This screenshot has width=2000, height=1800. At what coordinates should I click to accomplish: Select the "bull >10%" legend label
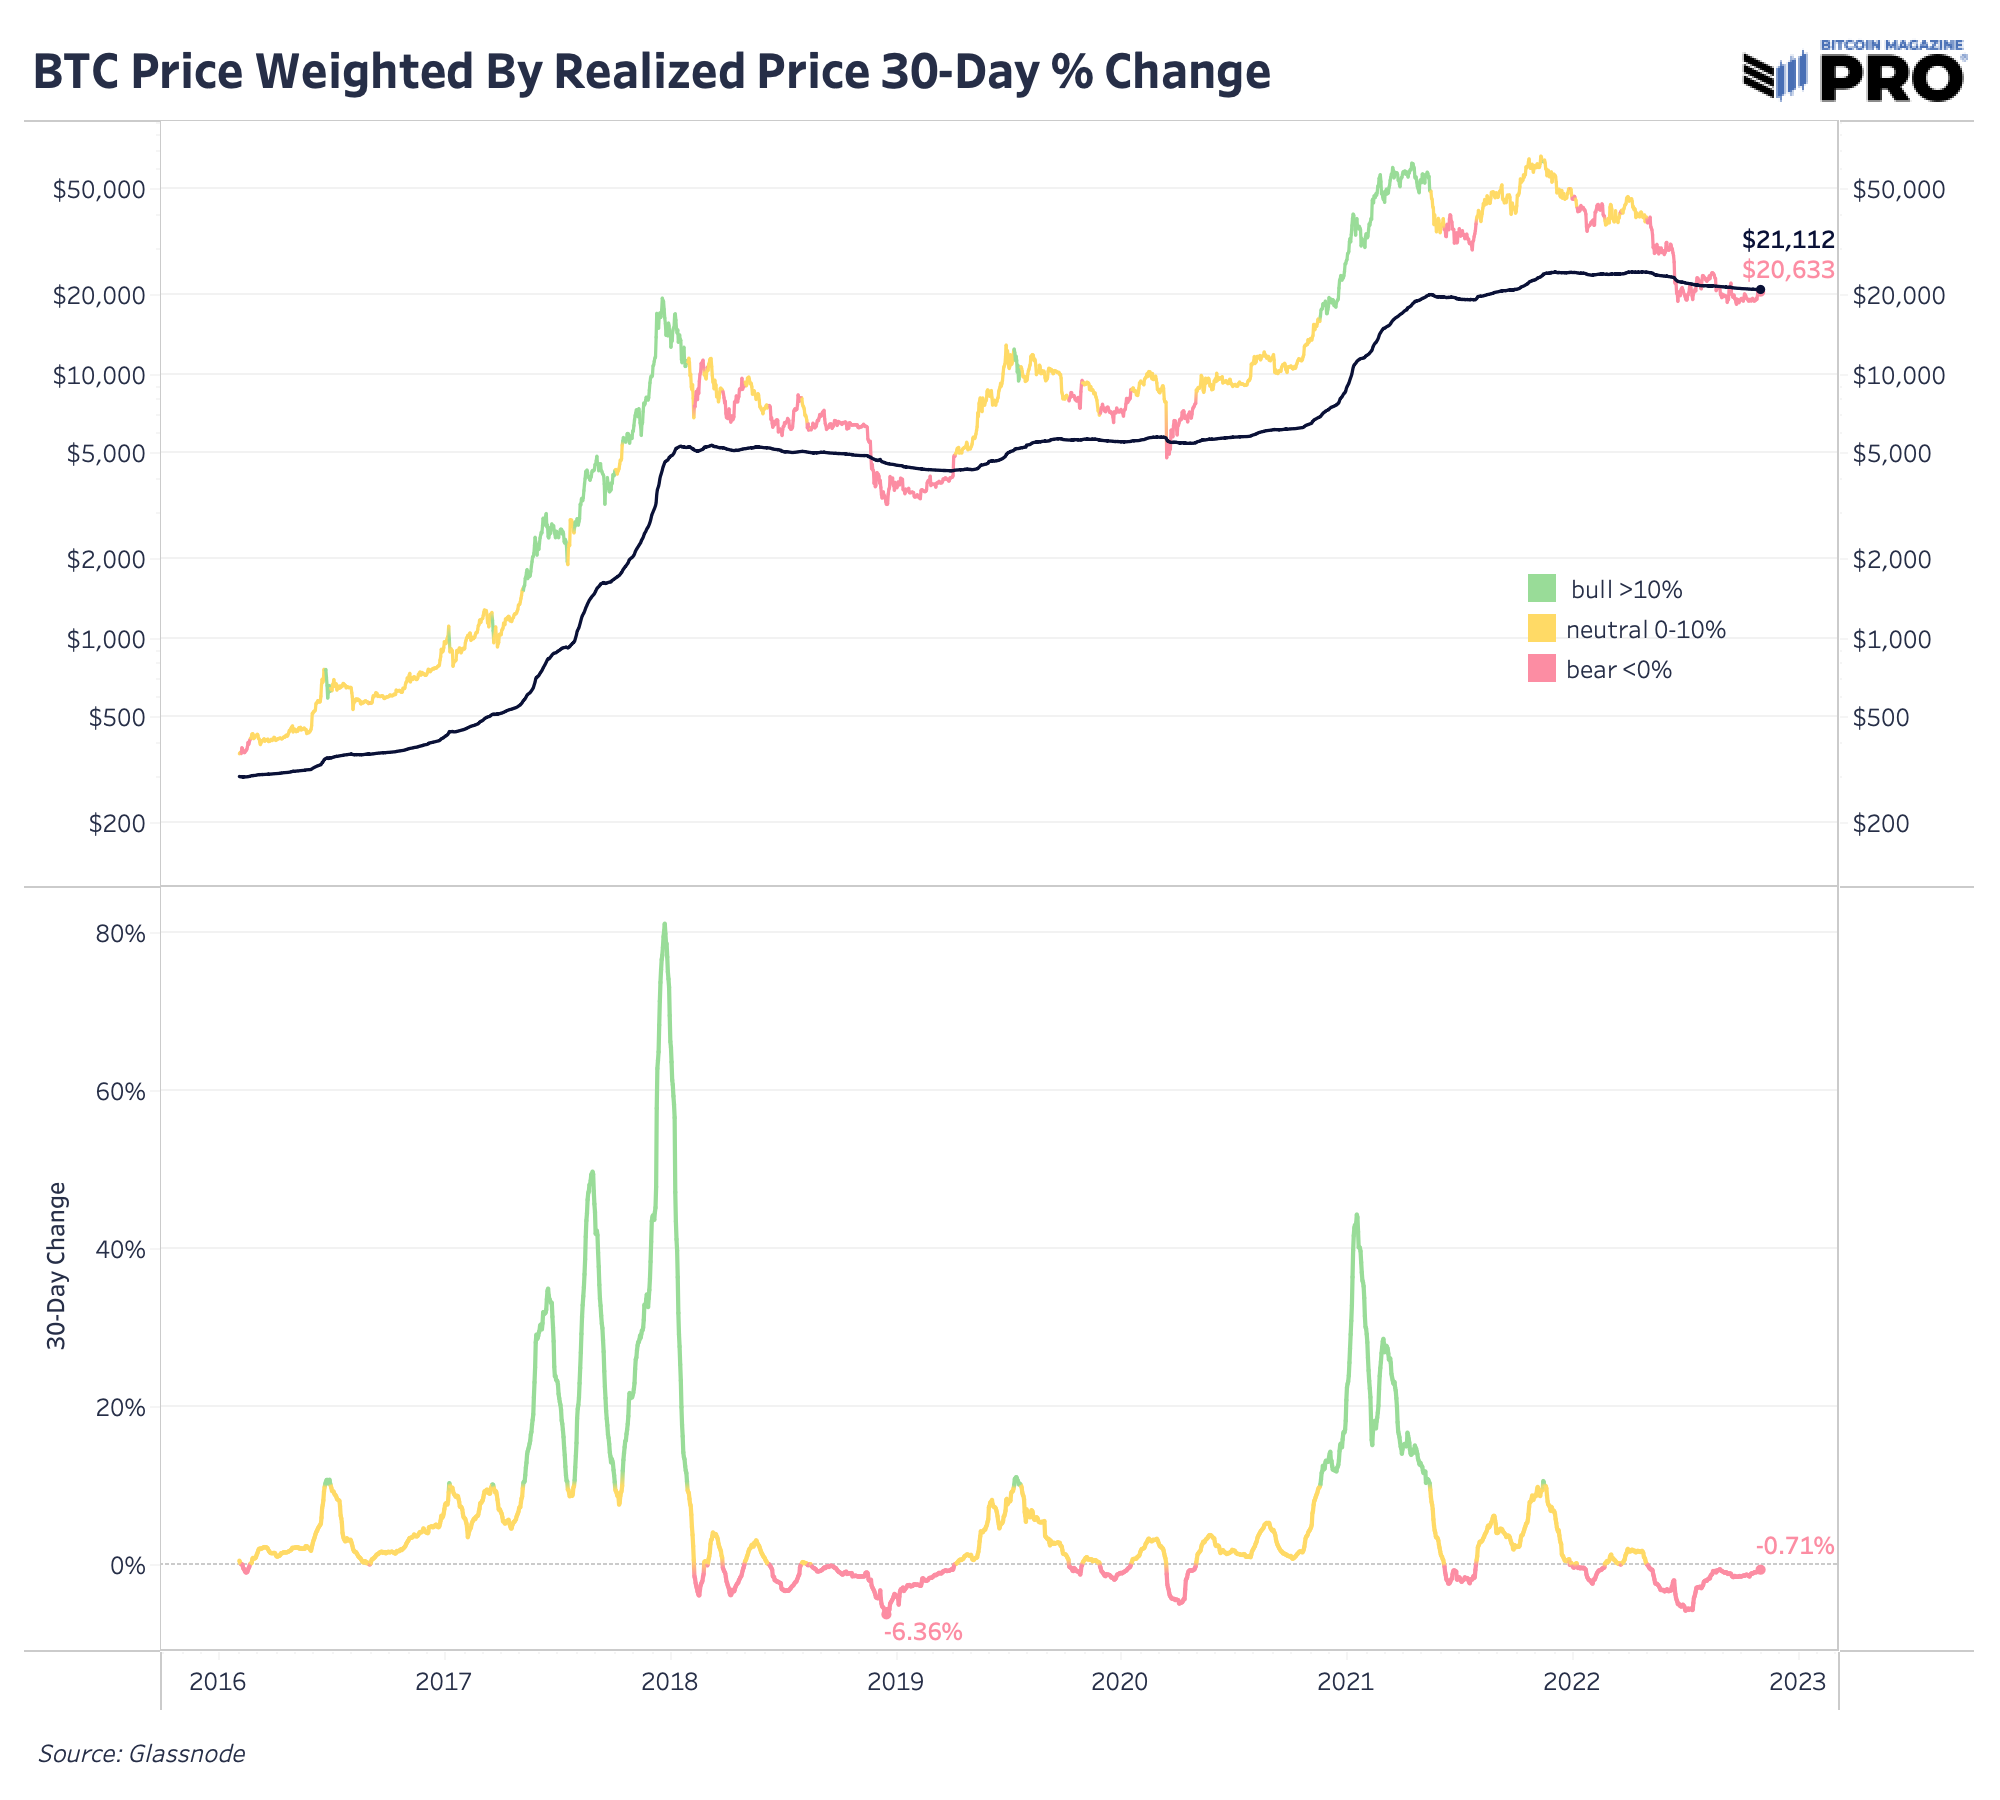click(1626, 590)
